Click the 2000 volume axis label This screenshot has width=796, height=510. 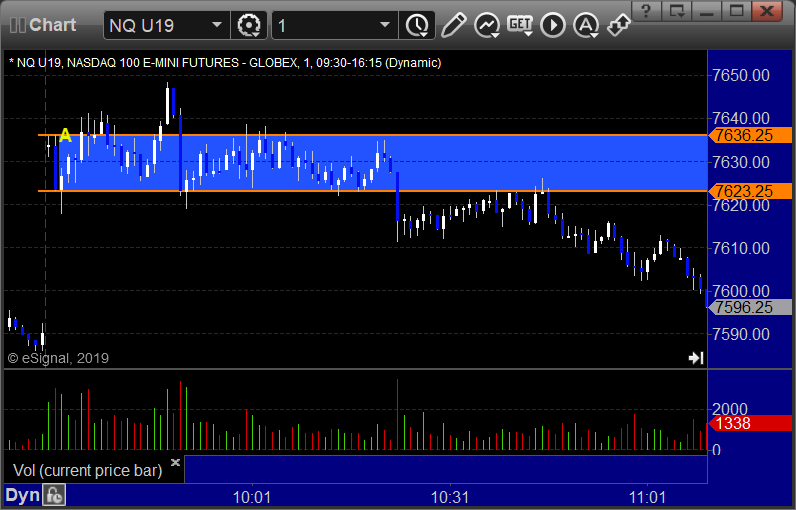[x=729, y=409]
